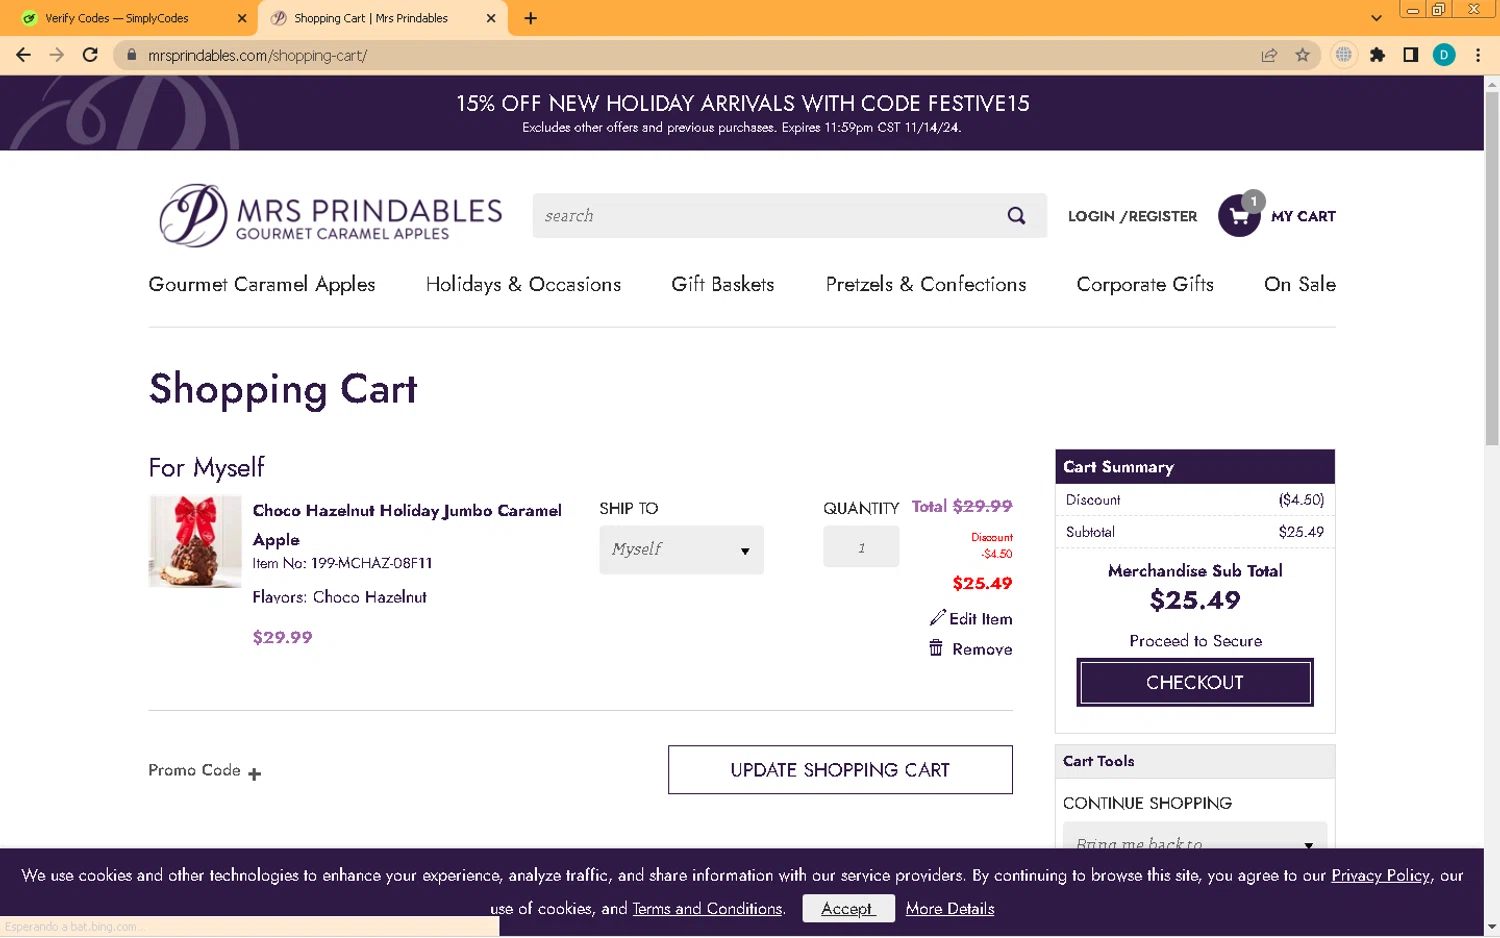
Task: Click the Mrs Prindables logo
Action: (330, 215)
